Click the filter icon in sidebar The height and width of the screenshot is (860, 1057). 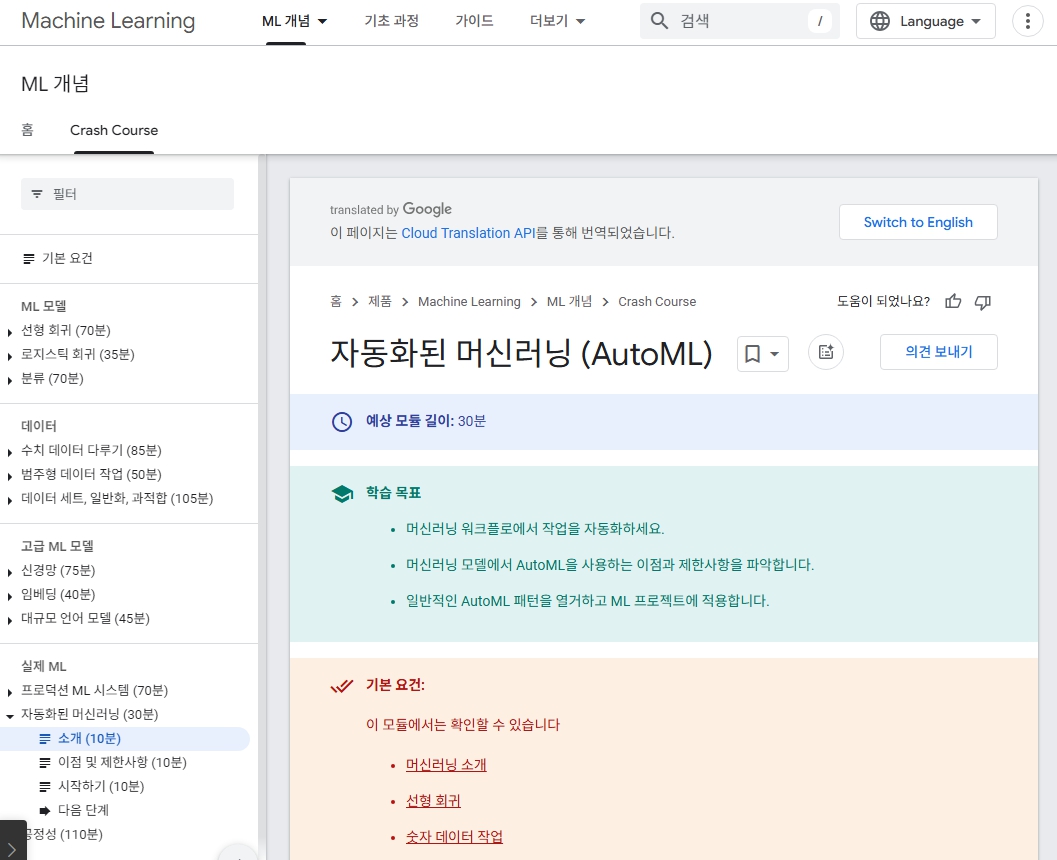point(37,194)
